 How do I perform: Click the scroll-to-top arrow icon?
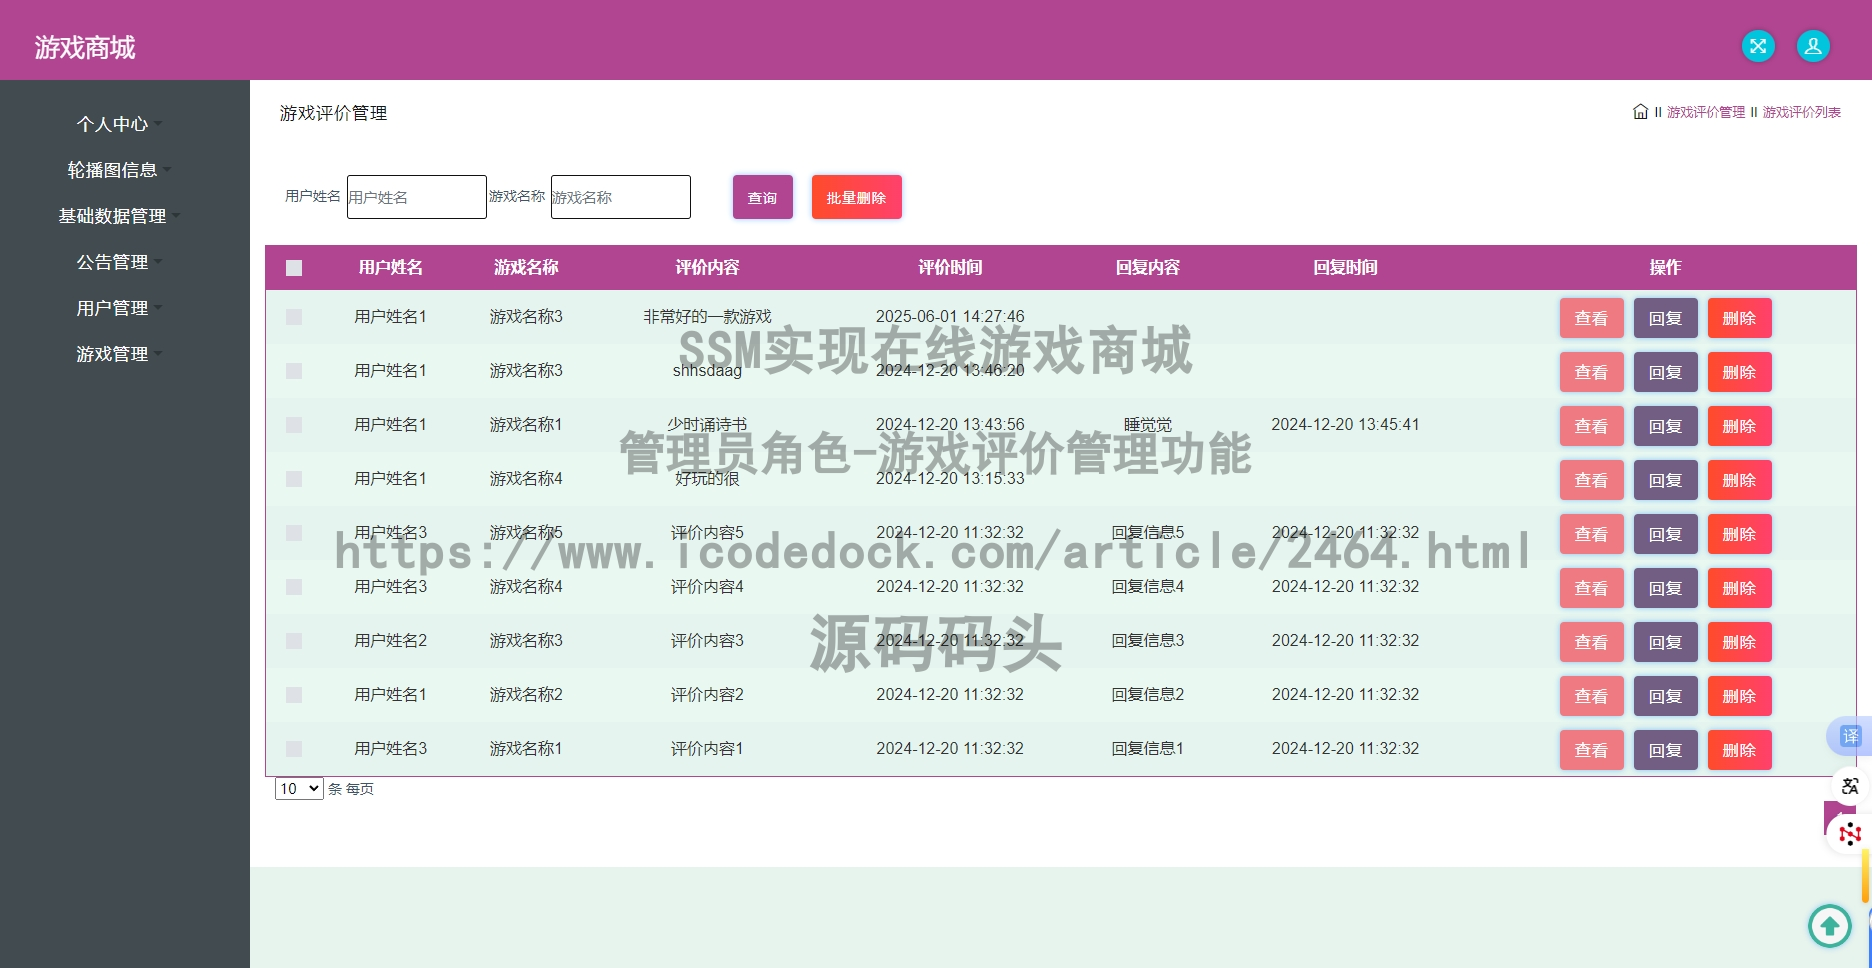click(x=1830, y=925)
